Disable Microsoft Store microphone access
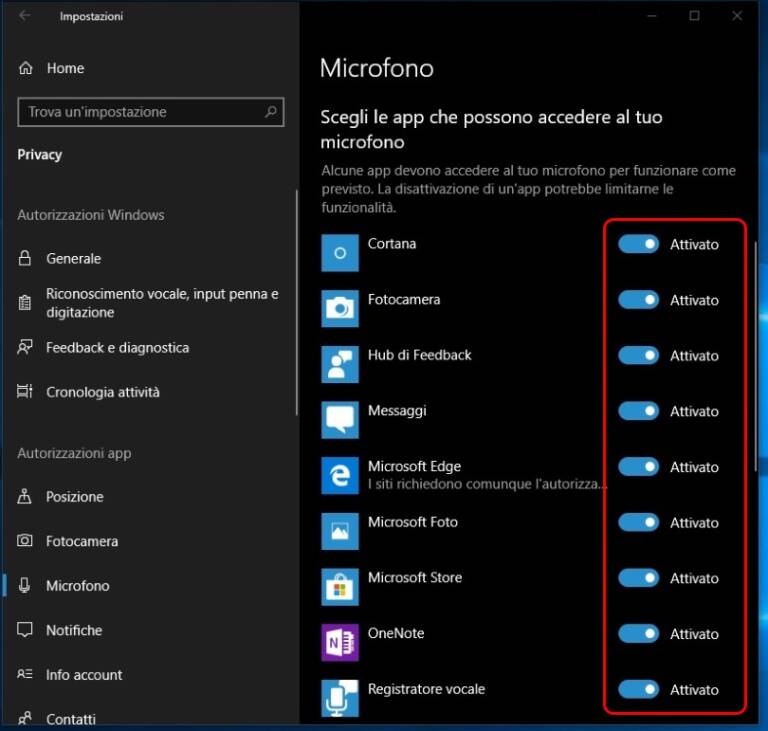 (638, 578)
